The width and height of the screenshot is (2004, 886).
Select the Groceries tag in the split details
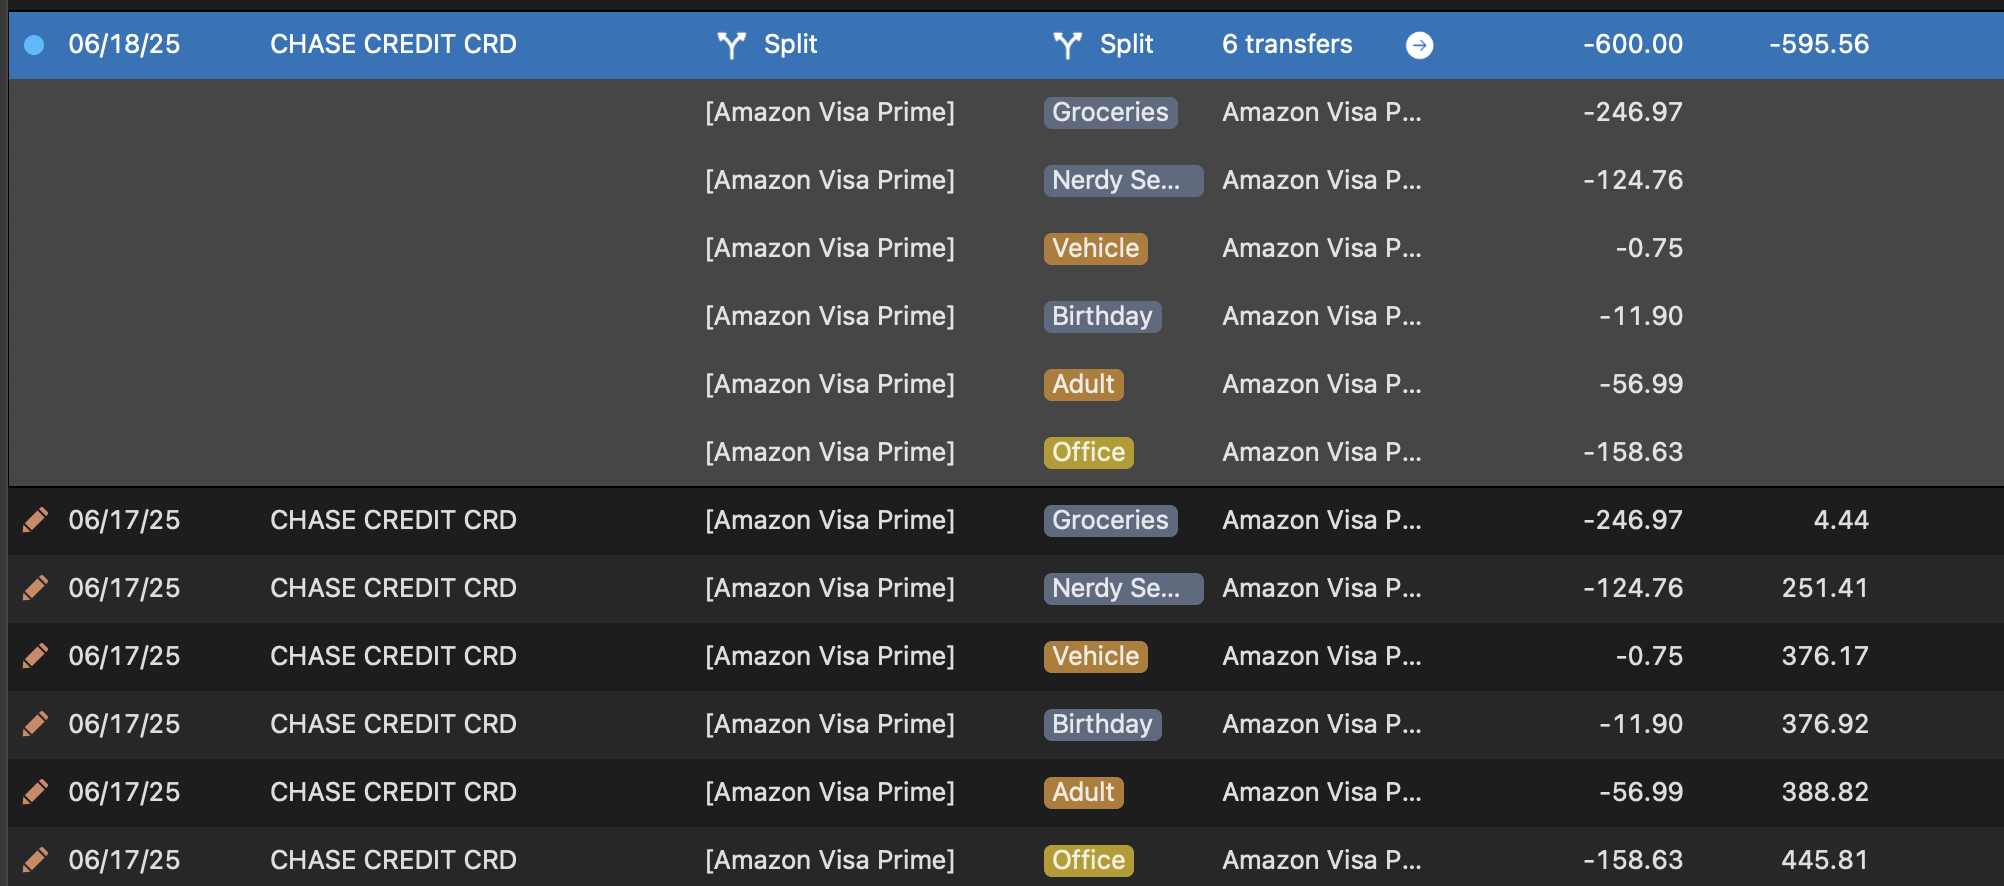1110,112
